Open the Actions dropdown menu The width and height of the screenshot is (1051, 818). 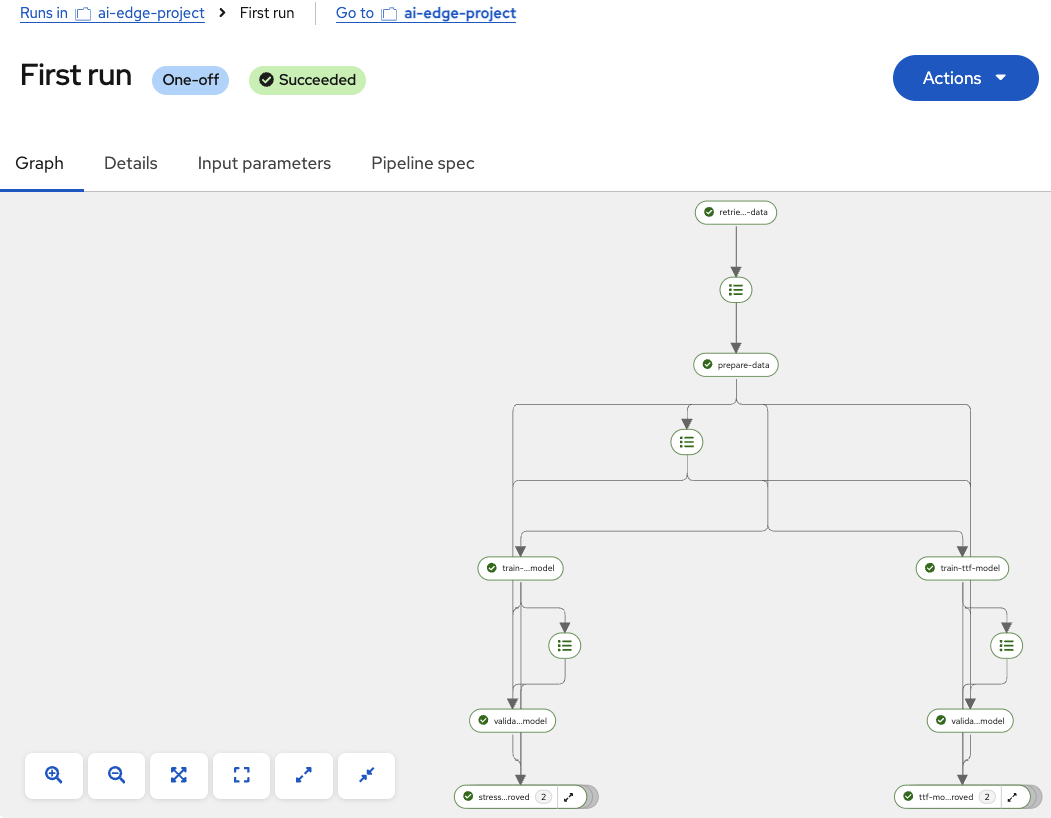click(964, 77)
